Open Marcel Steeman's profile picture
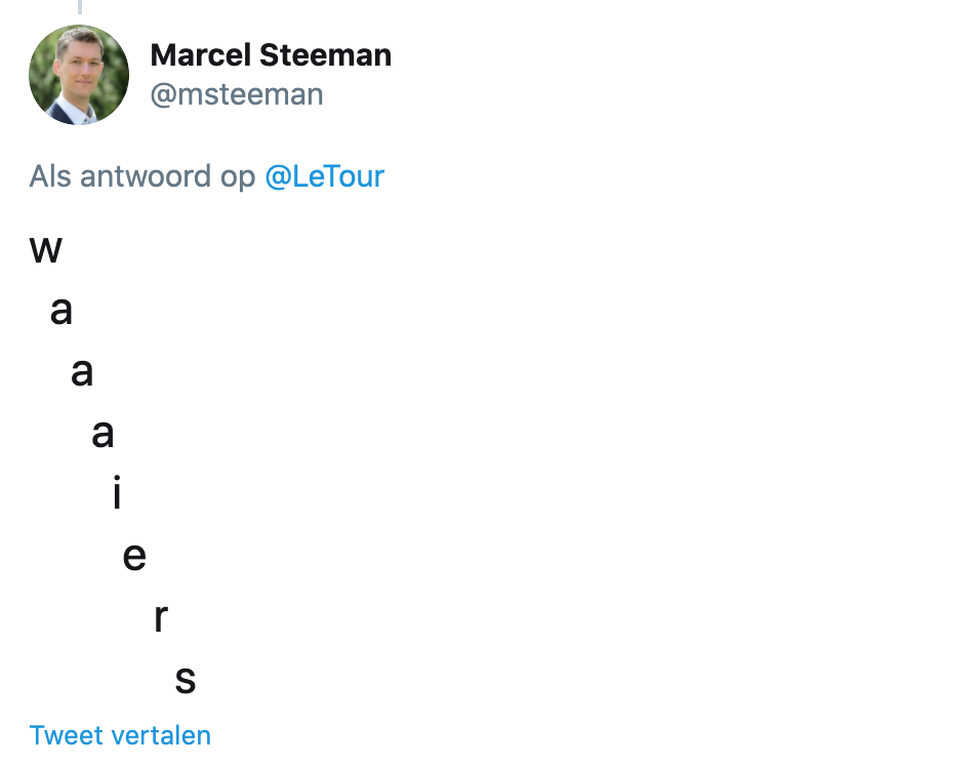This screenshot has height=765, width=980. (79, 75)
